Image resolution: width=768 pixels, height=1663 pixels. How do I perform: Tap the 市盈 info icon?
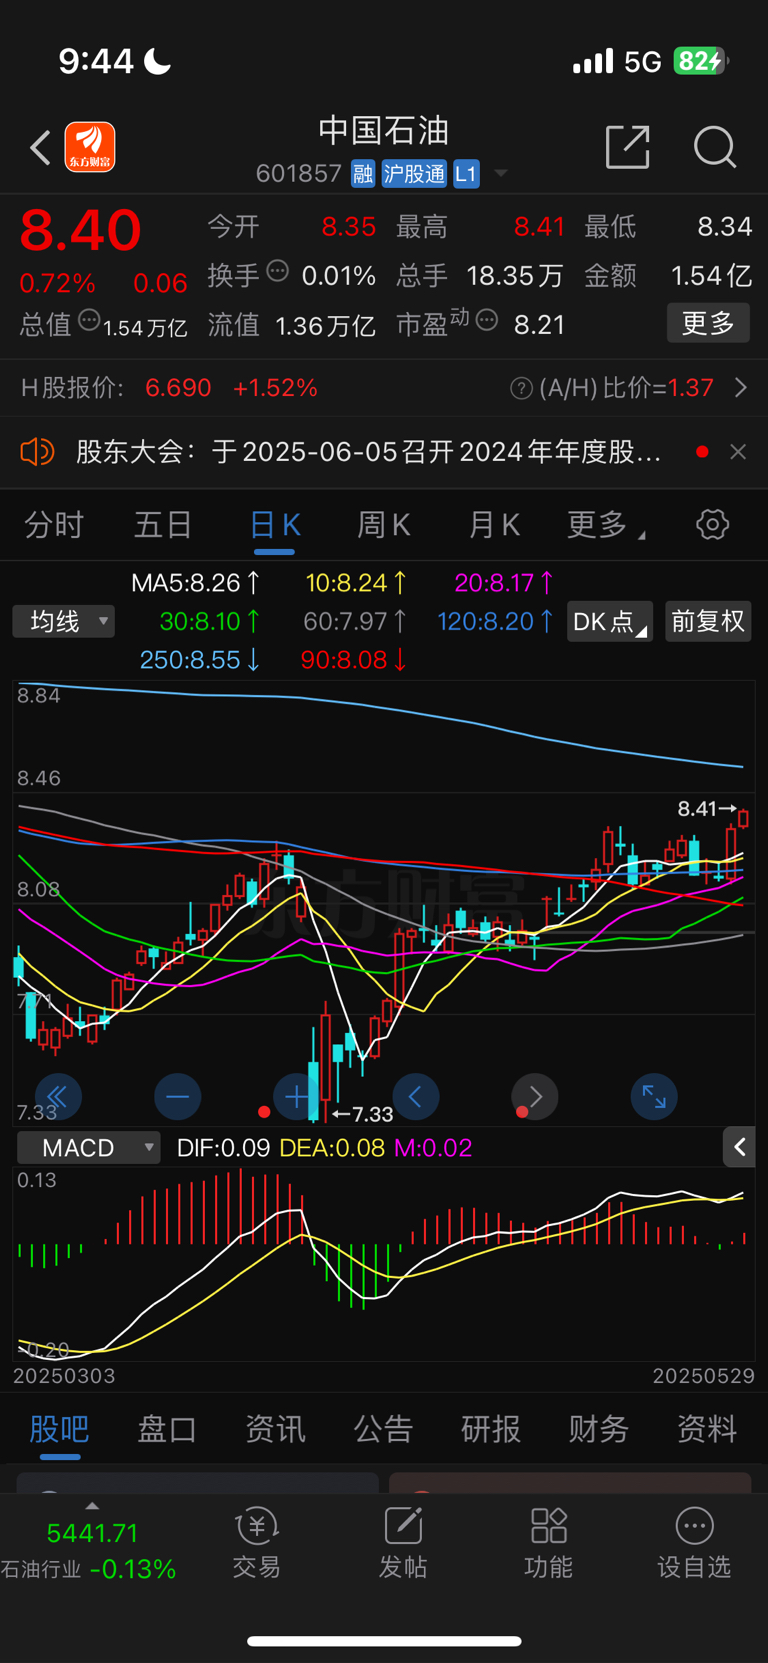(487, 321)
